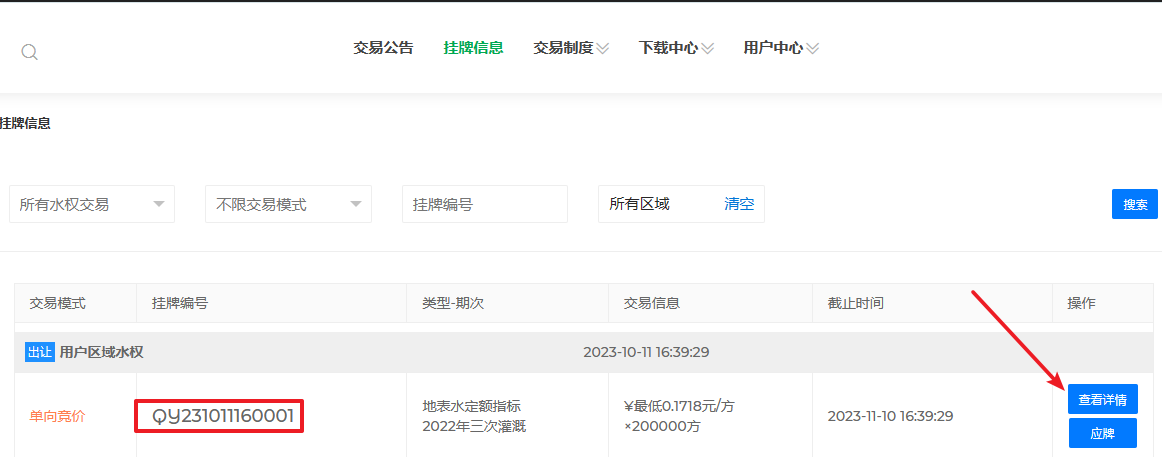Click the blue 出让 badge
The image size is (1162, 457).
40,352
